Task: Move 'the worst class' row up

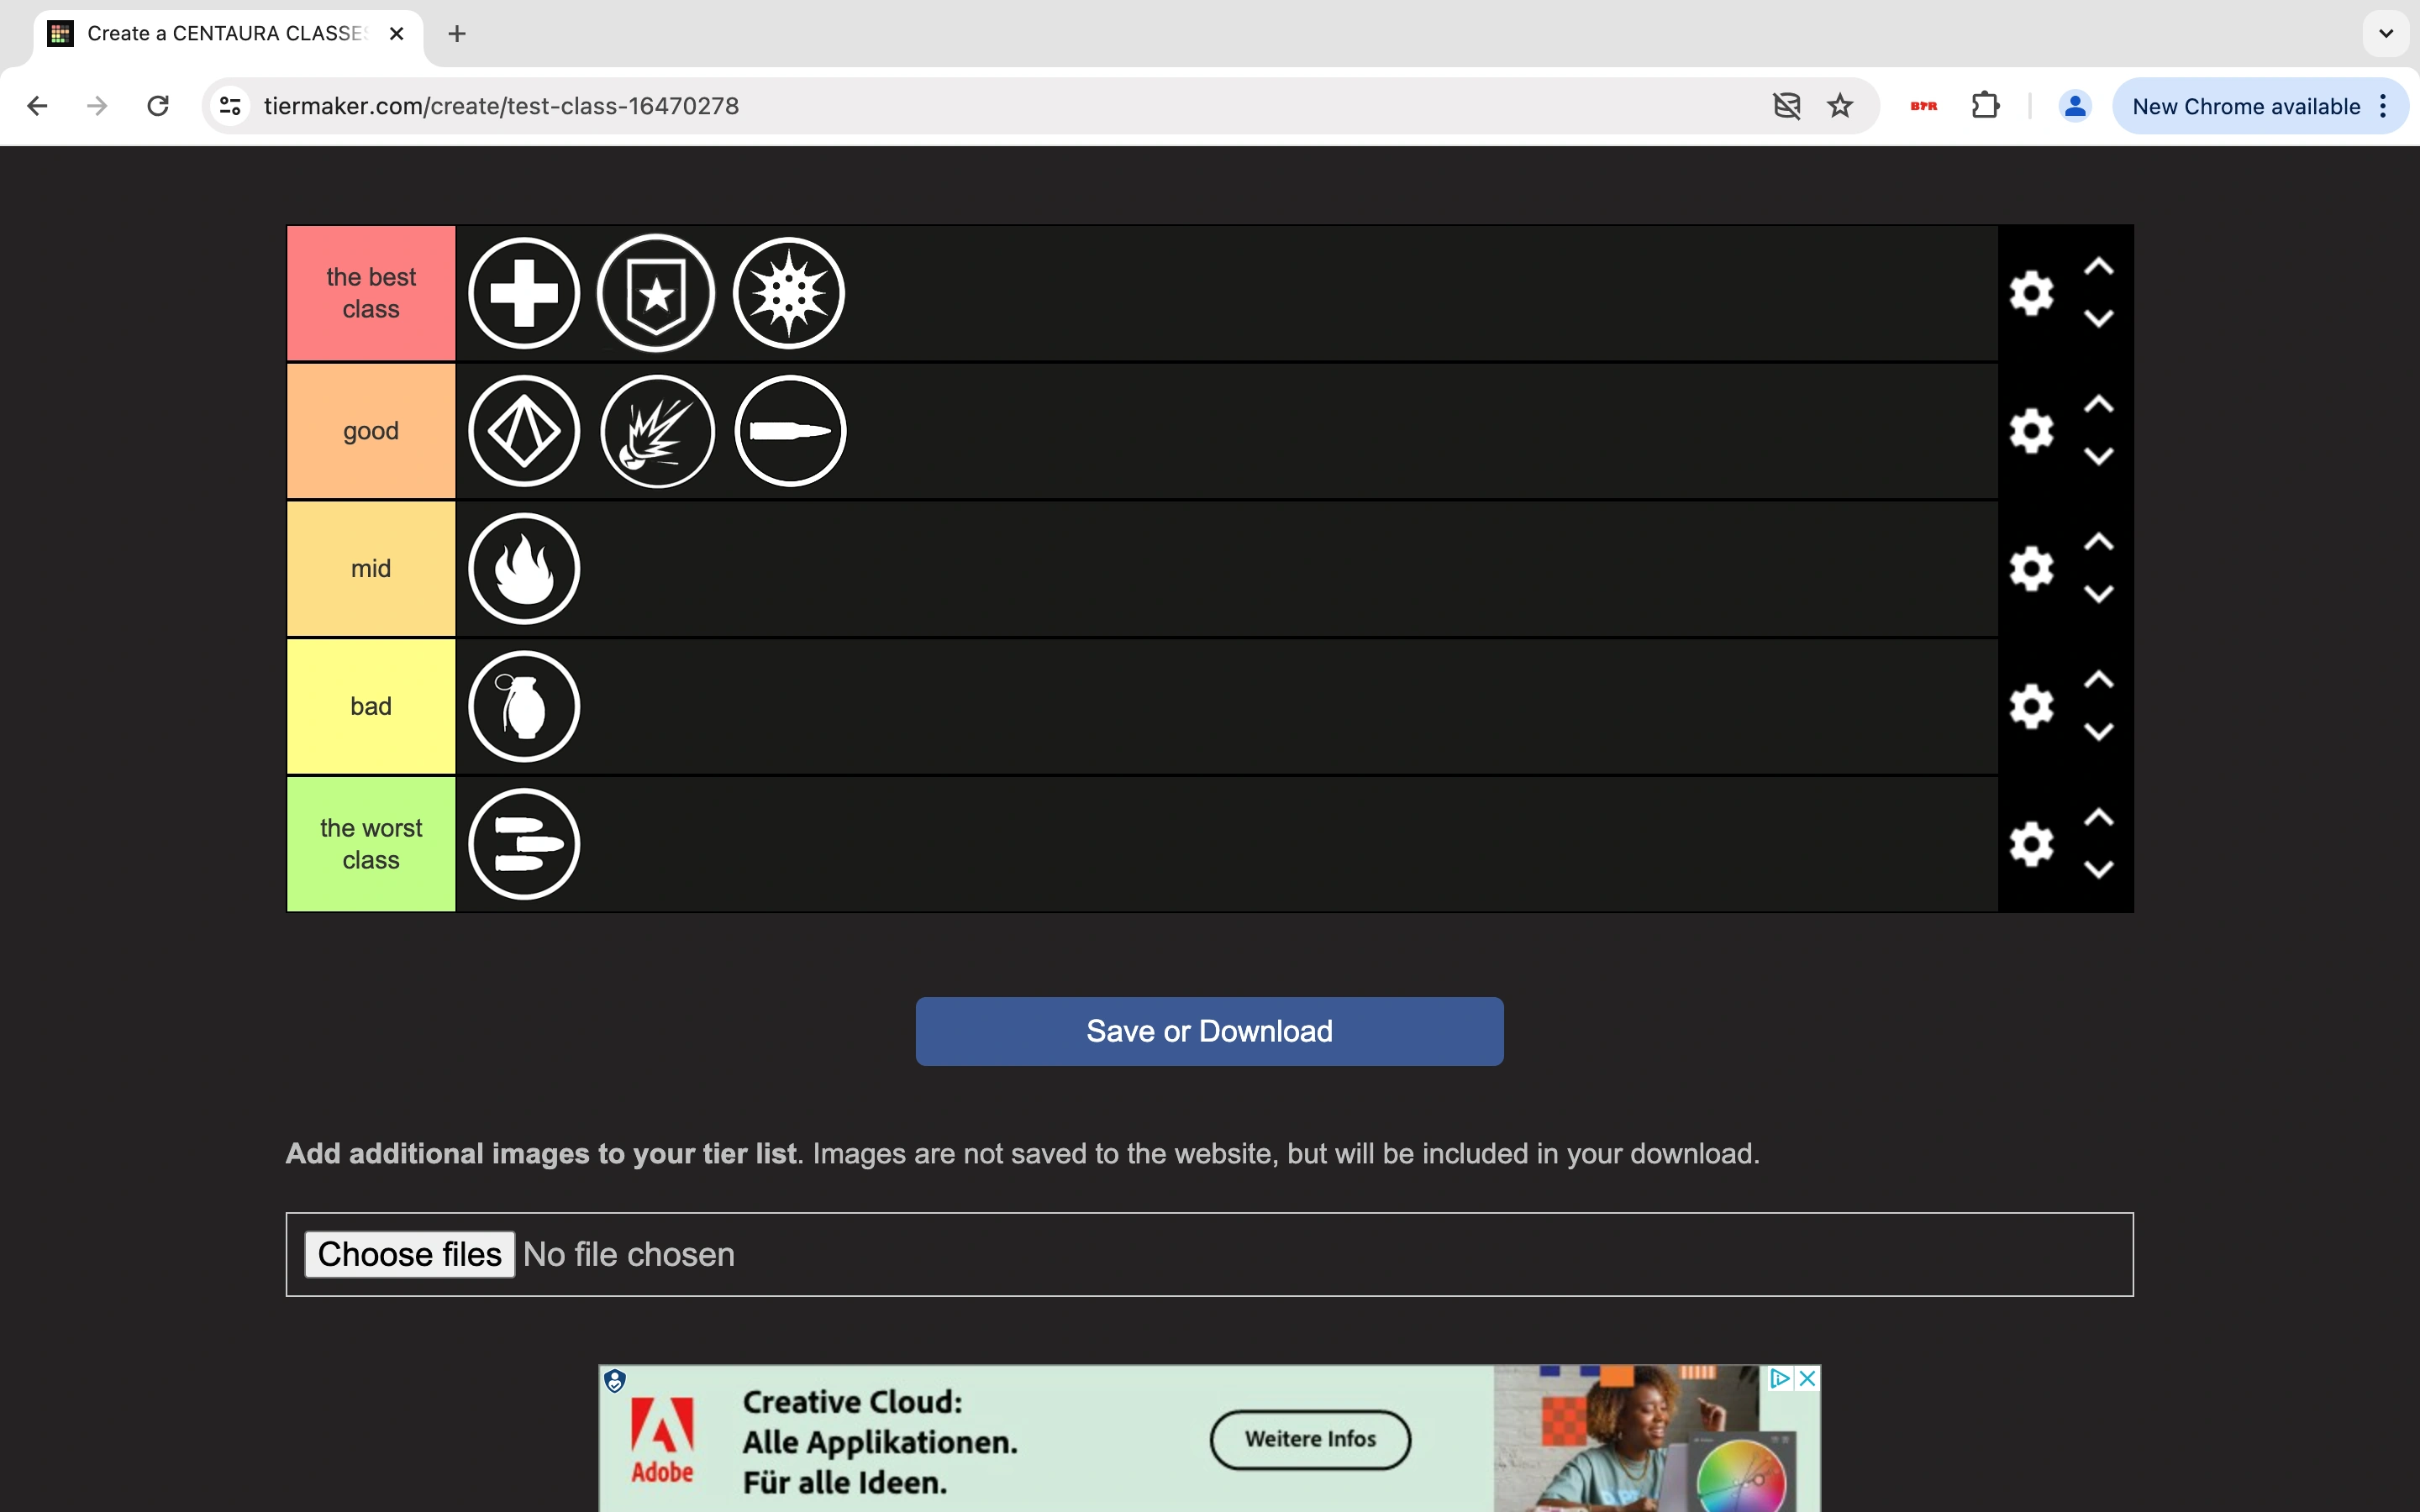Action: (2098, 818)
